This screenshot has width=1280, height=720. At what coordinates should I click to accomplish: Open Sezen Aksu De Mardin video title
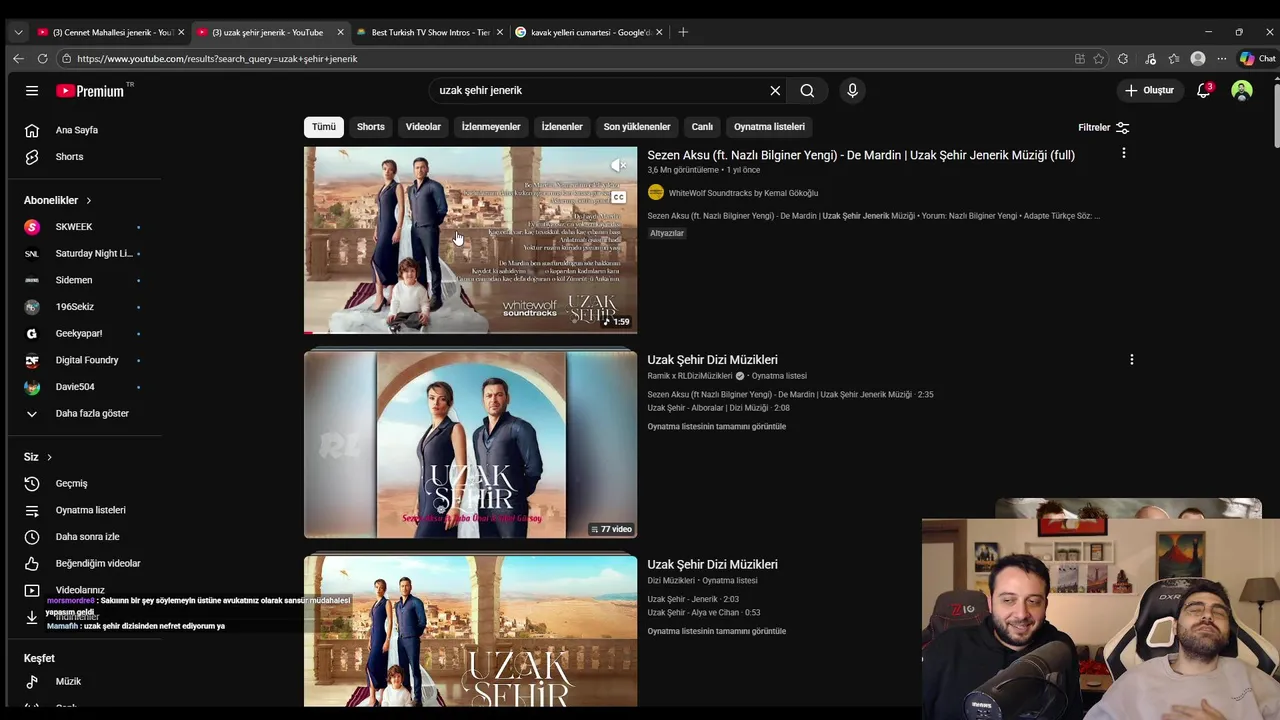pos(861,155)
